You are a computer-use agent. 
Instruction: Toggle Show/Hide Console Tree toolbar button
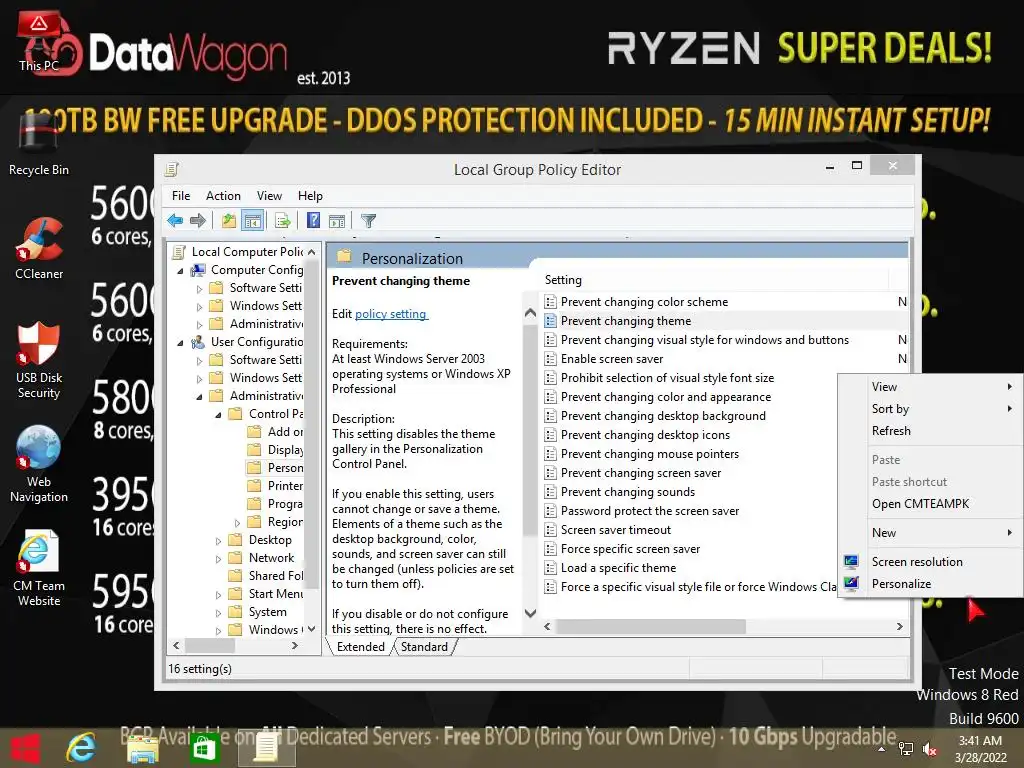(252, 221)
